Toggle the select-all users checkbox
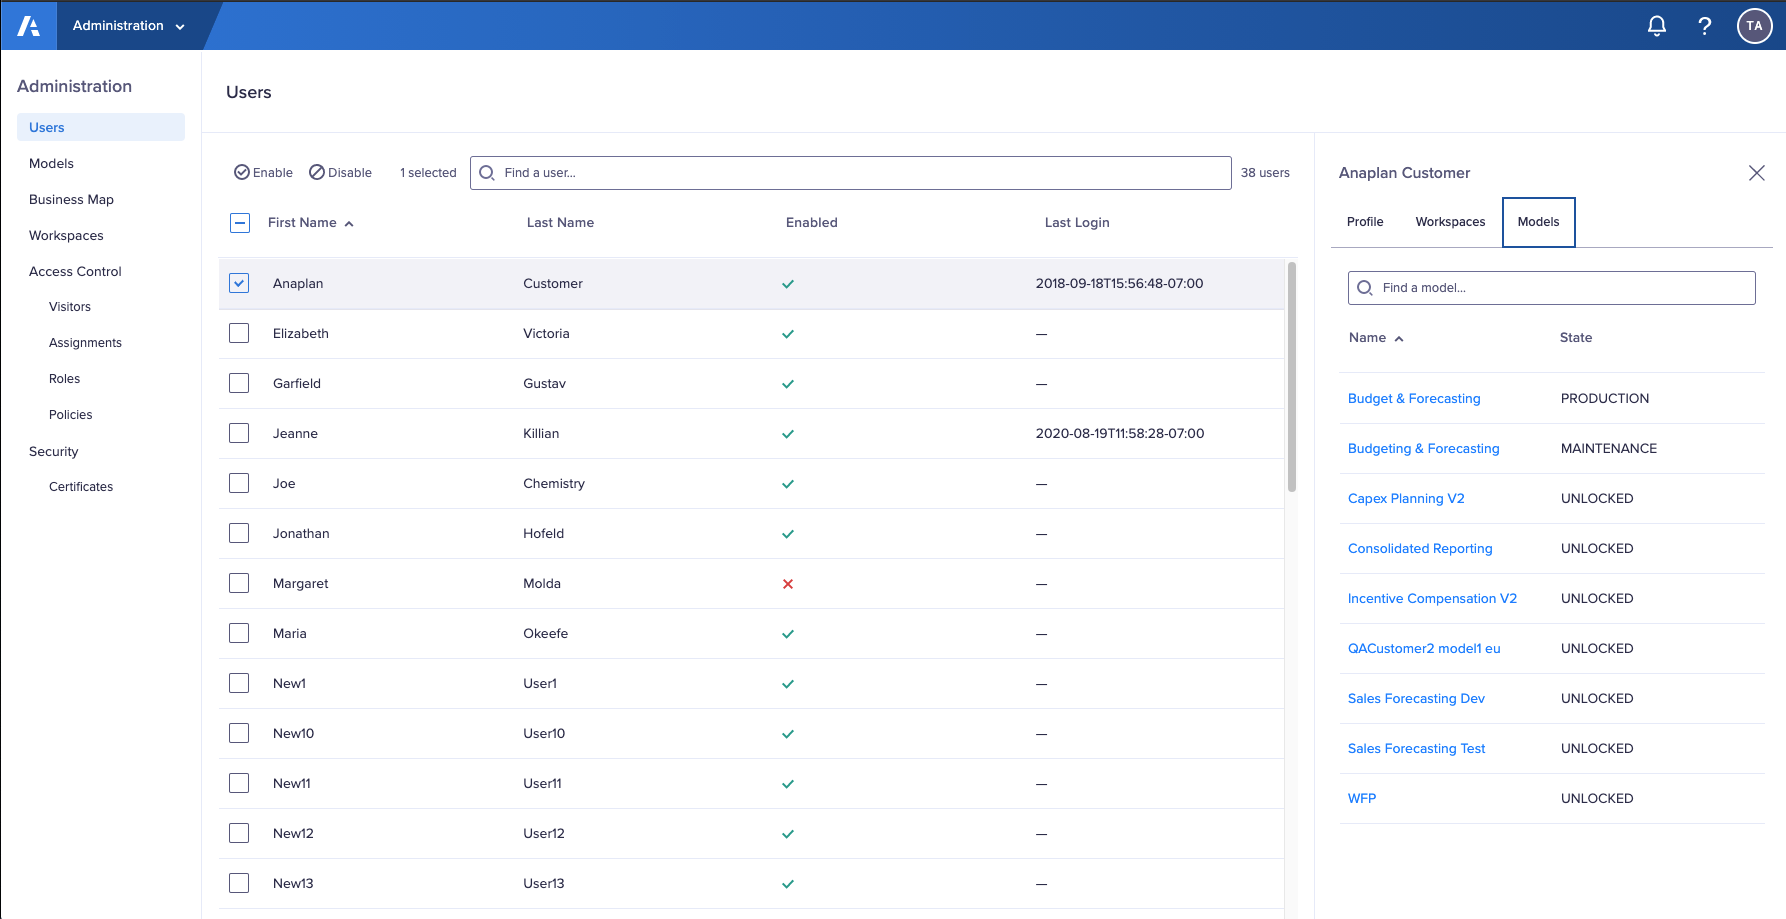 [x=240, y=223]
